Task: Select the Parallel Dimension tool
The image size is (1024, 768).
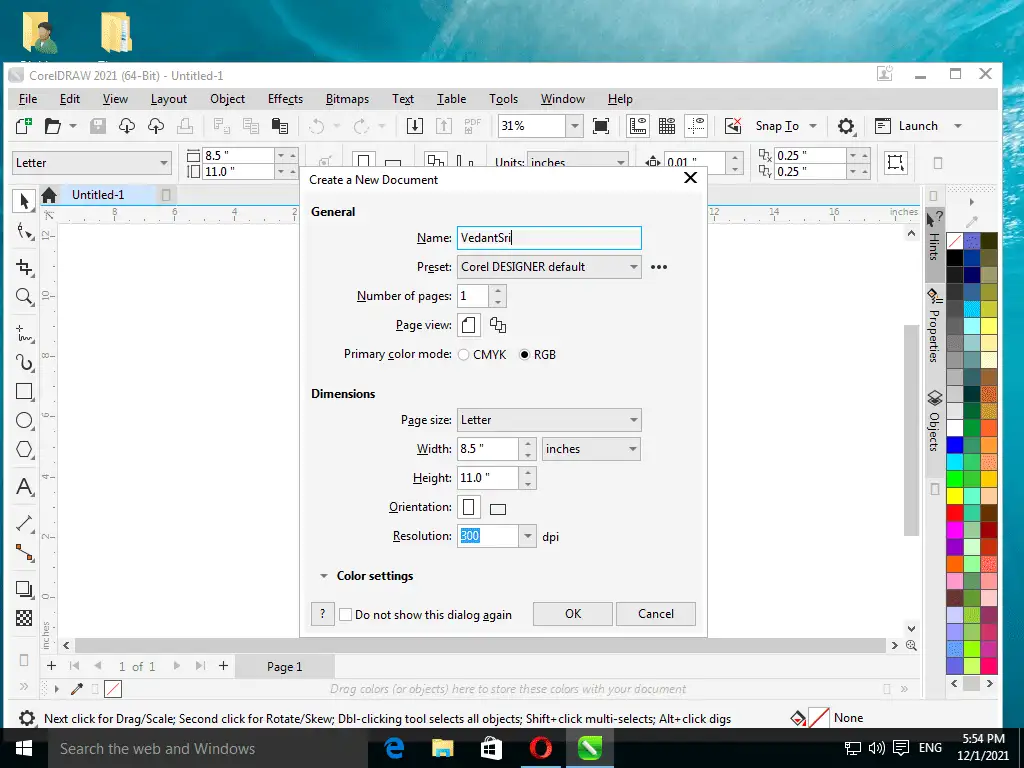Action: coord(24,523)
